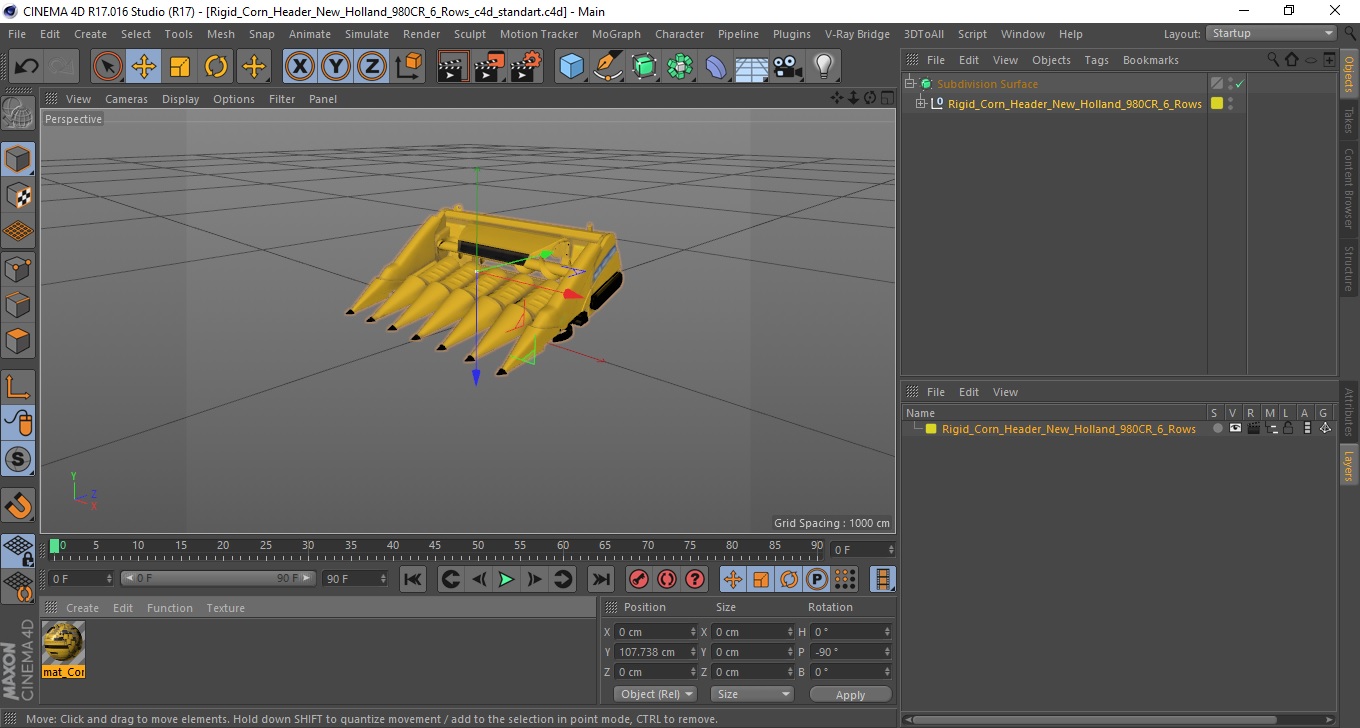
Task: Switch to Edges mode
Action: (x=18, y=304)
